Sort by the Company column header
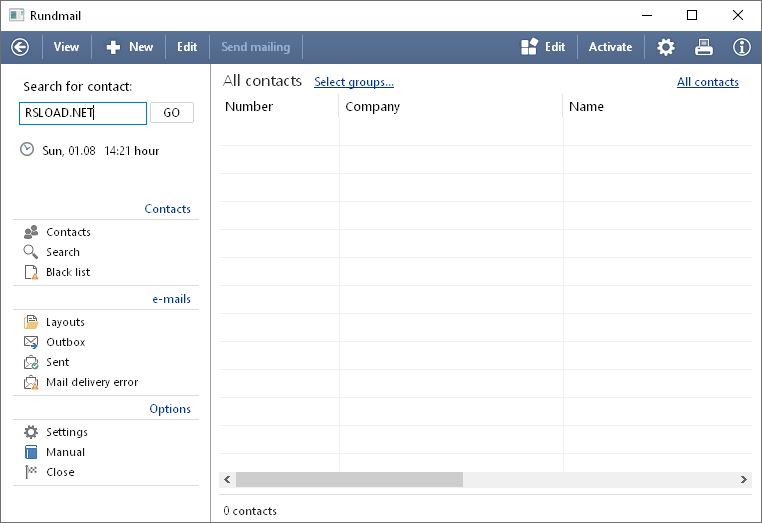762x523 pixels. coord(372,107)
